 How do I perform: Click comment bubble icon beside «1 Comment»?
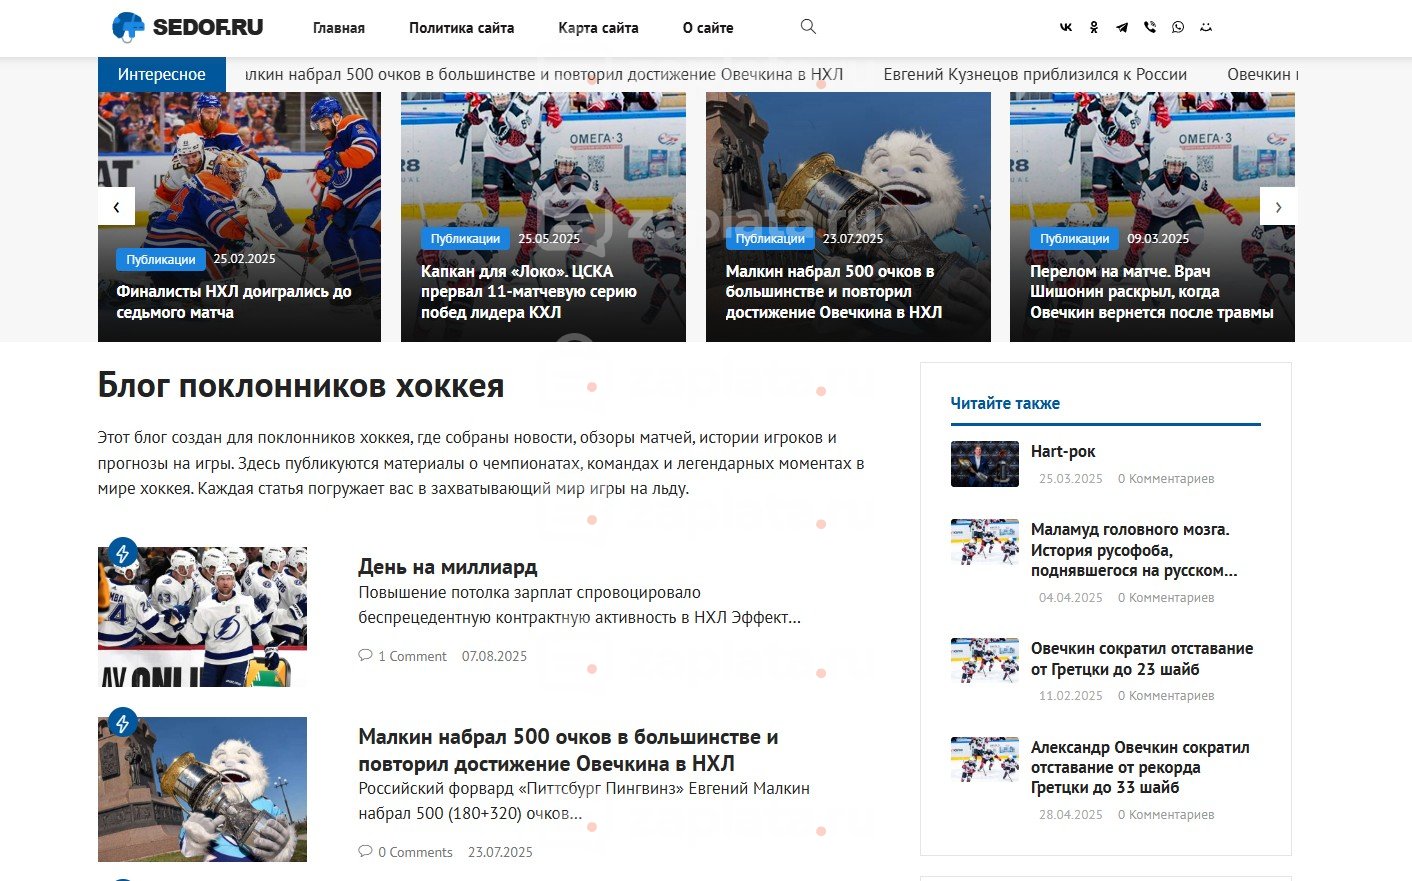pyautogui.click(x=365, y=655)
